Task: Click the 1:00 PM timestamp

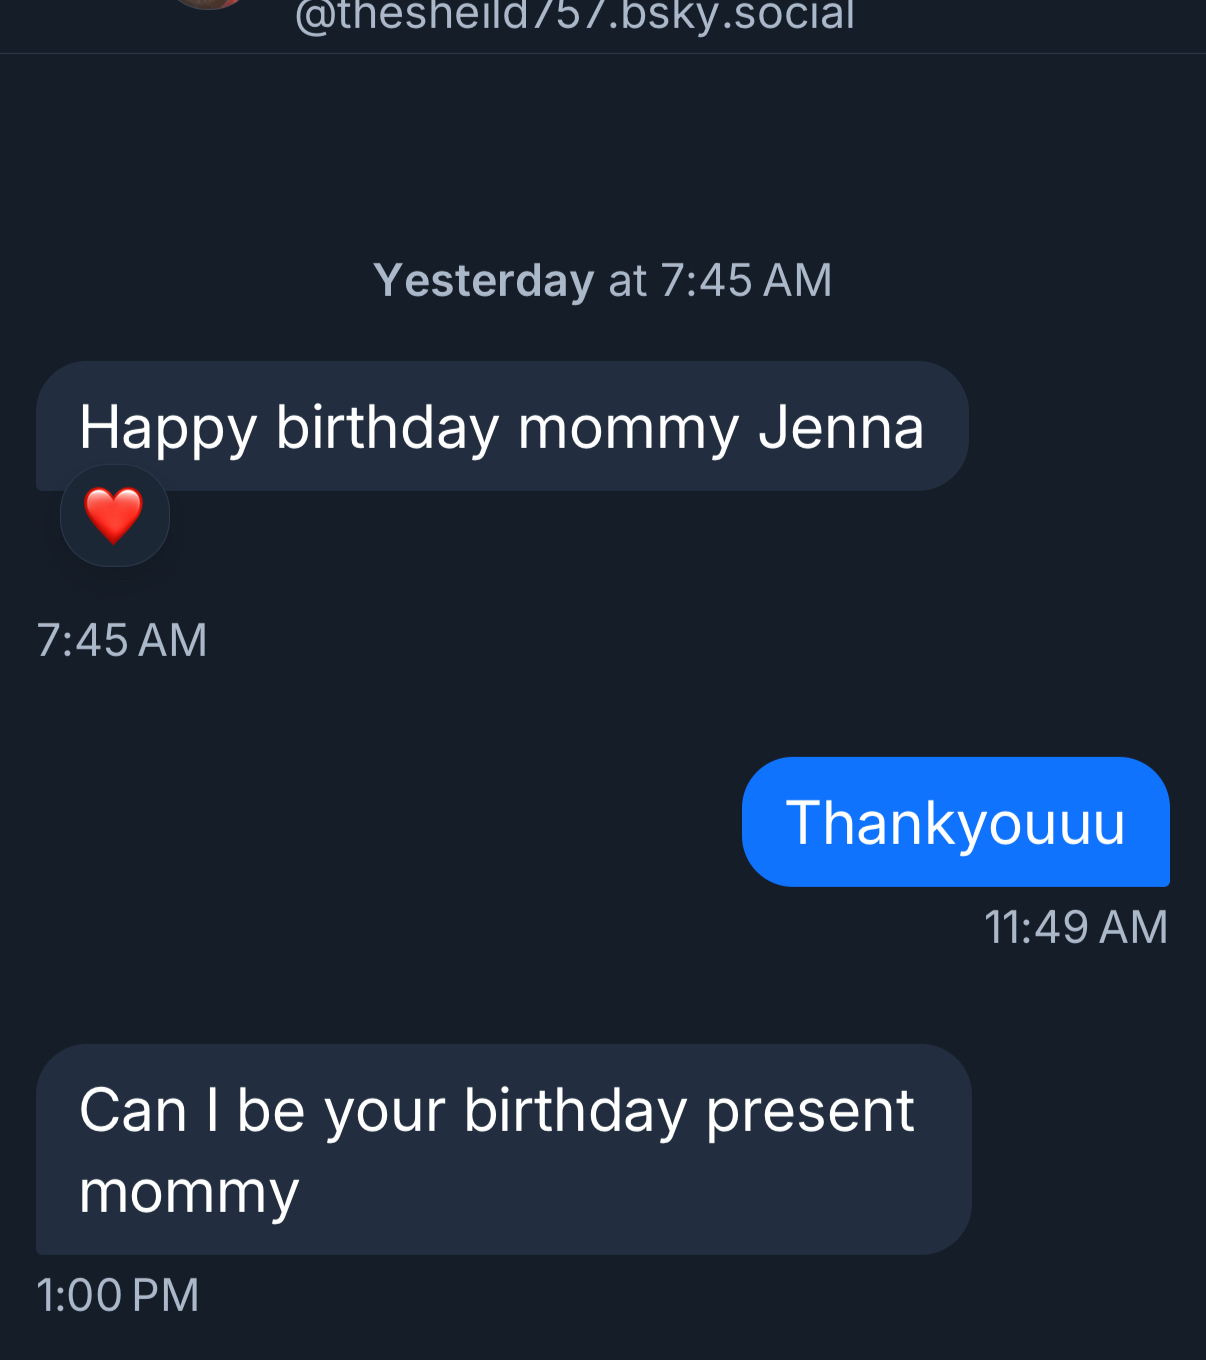Action: [x=118, y=1295]
